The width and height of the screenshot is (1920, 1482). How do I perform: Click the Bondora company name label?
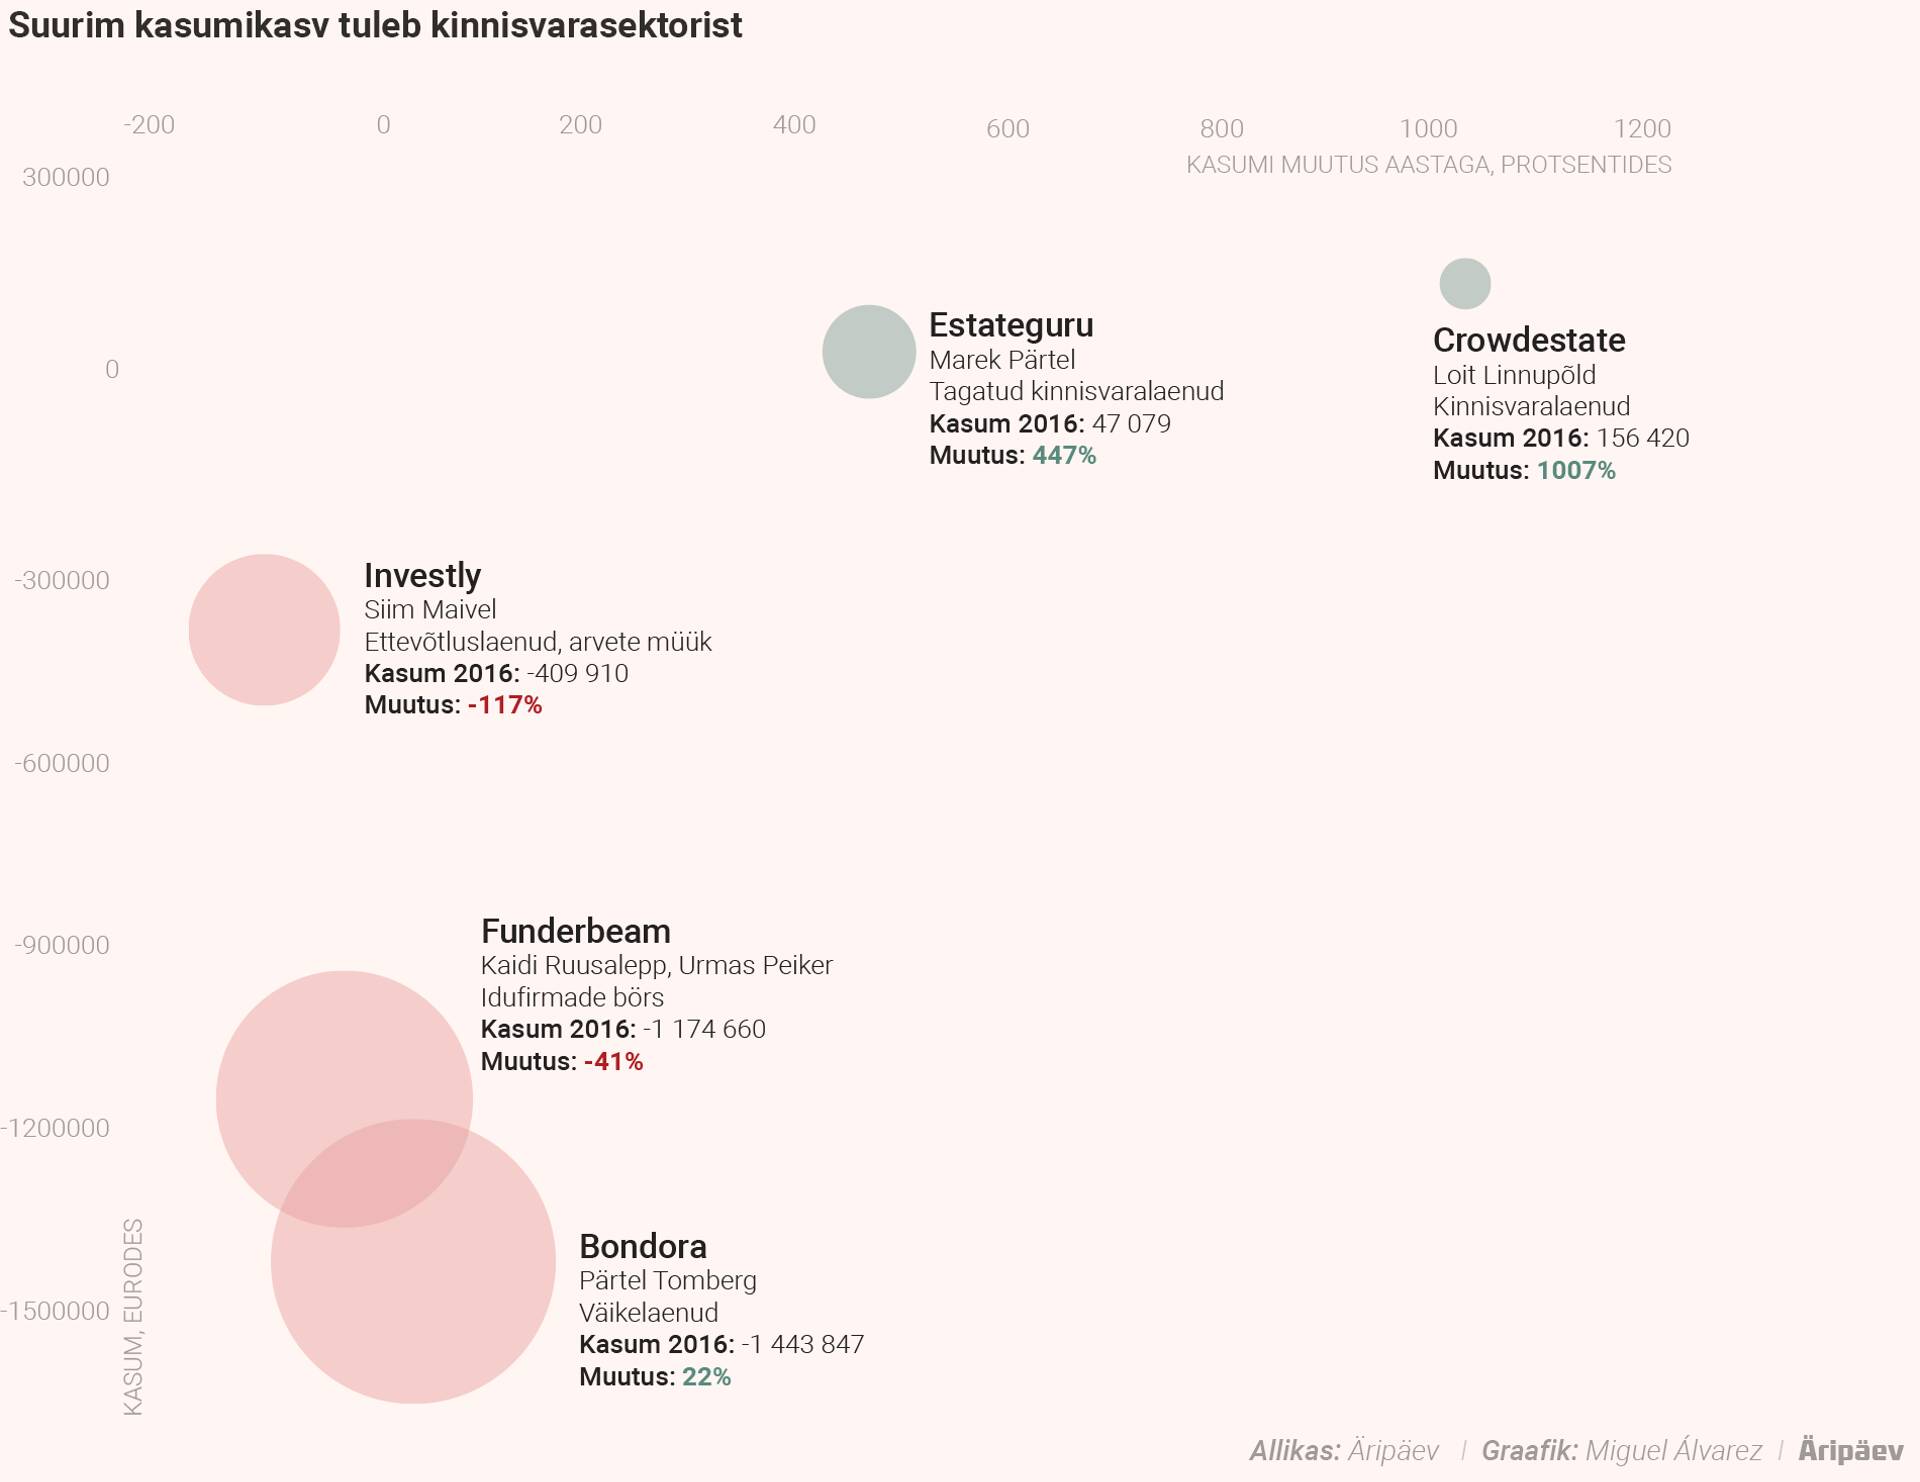pyautogui.click(x=642, y=1246)
